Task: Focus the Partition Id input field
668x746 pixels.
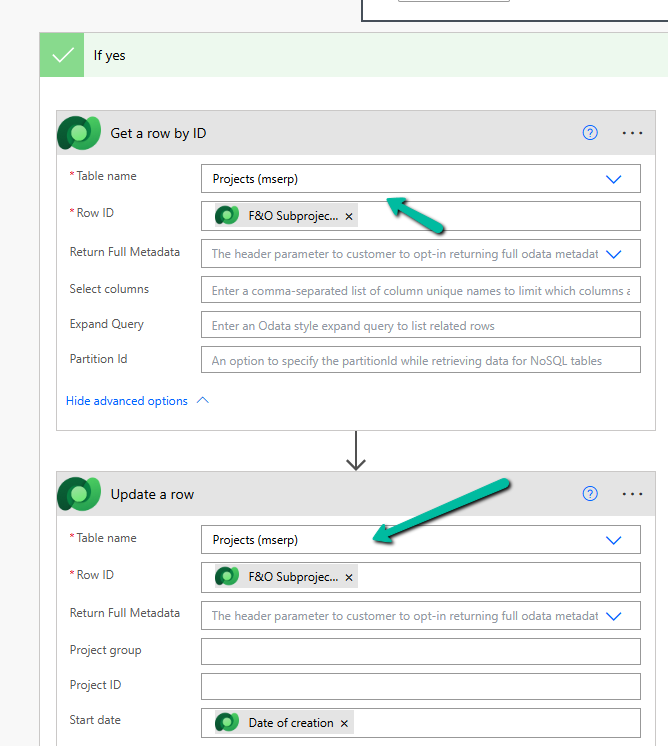Action: point(421,360)
